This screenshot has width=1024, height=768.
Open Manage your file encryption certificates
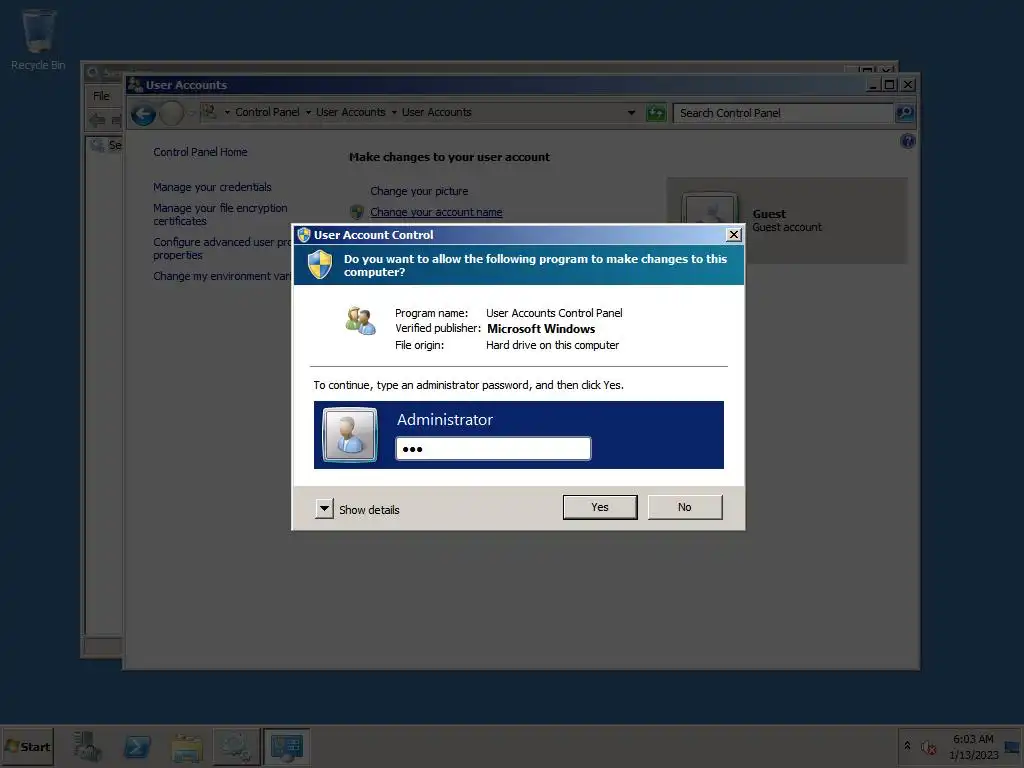click(220, 215)
